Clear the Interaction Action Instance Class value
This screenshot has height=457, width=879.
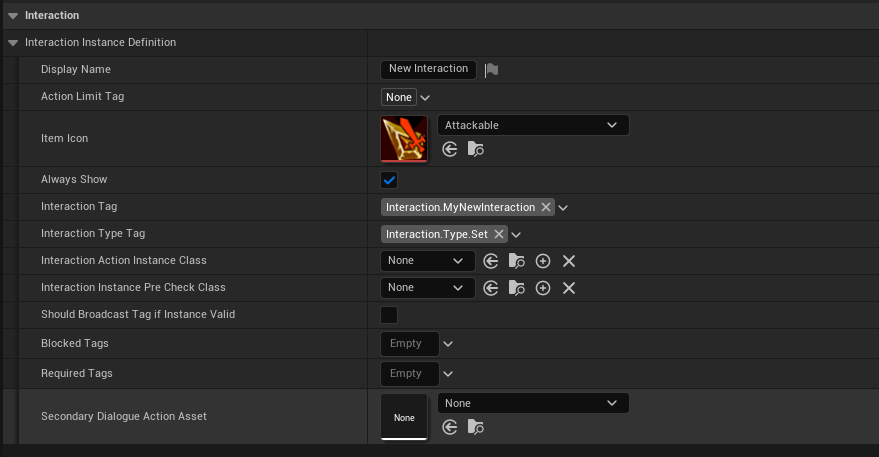coord(569,261)
